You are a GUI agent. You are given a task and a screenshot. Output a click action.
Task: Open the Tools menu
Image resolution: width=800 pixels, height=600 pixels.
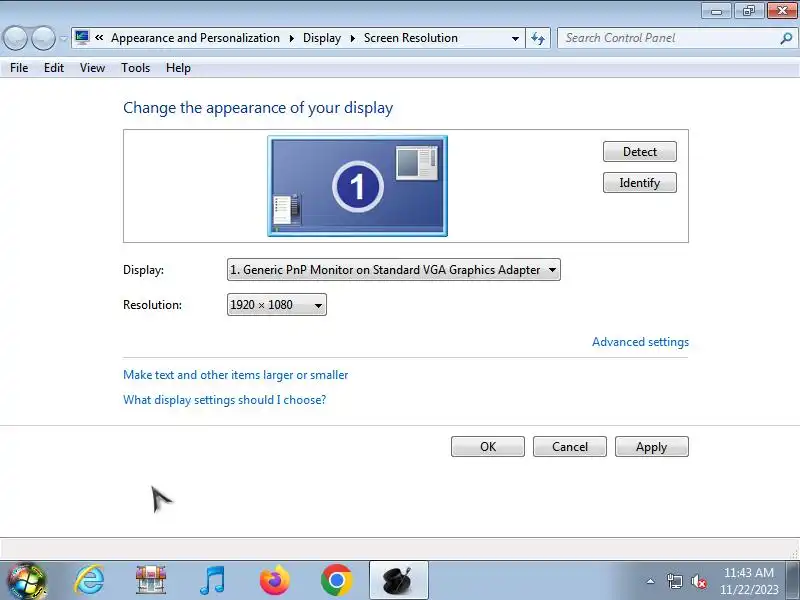(x=135, y=68)
